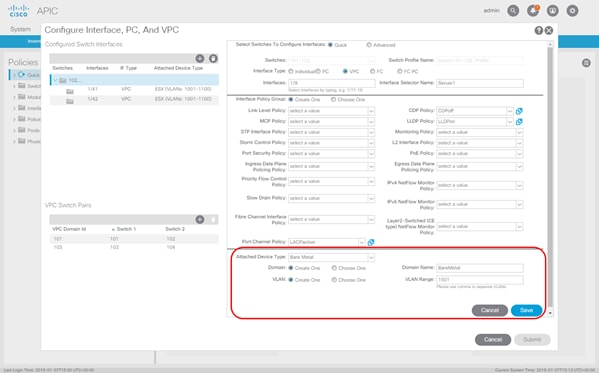Open the STP Interface Policy dropdown

tap(371, 132)
